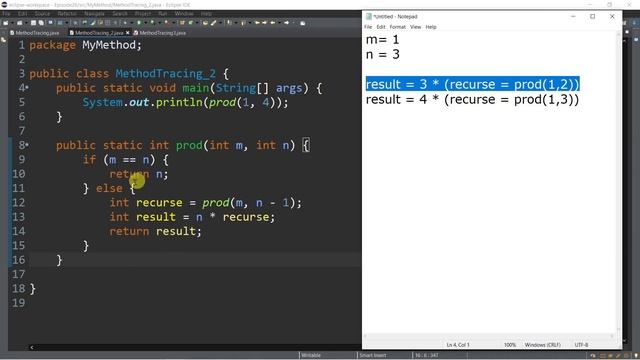Click line number 19 in the editor gutter
Screen dimensions: 640x360
(18, 303)
